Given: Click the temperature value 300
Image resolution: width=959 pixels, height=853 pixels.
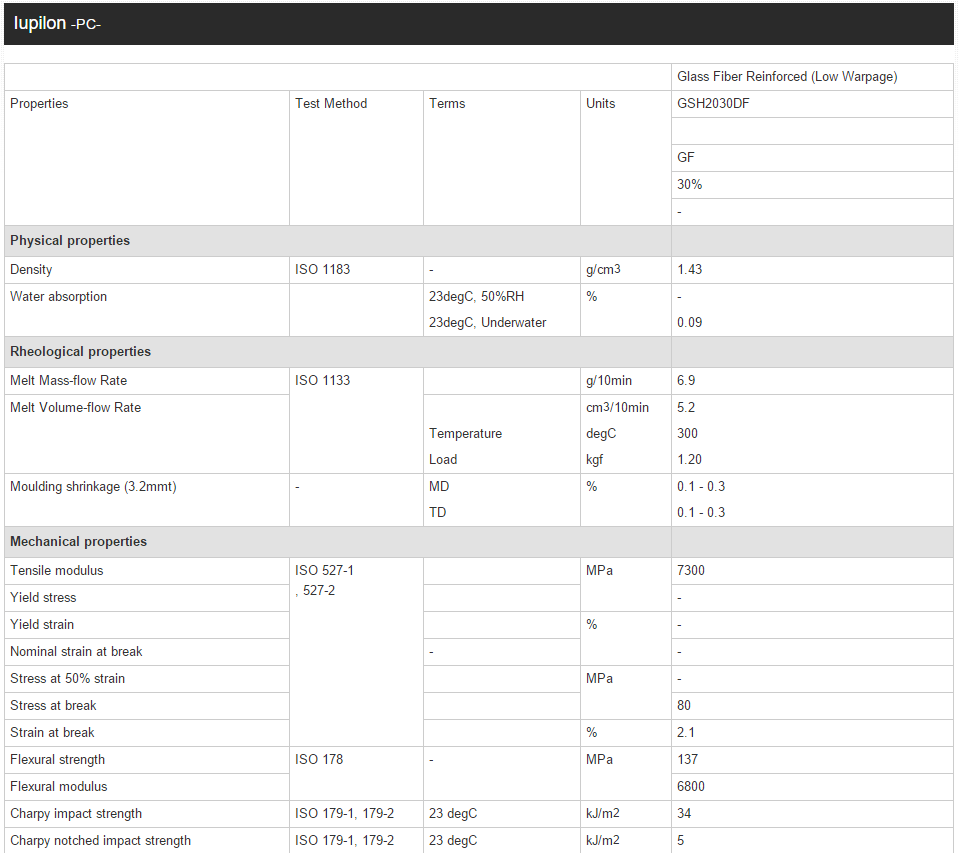Looking at the screenshot, I should [x=687, y=434].
